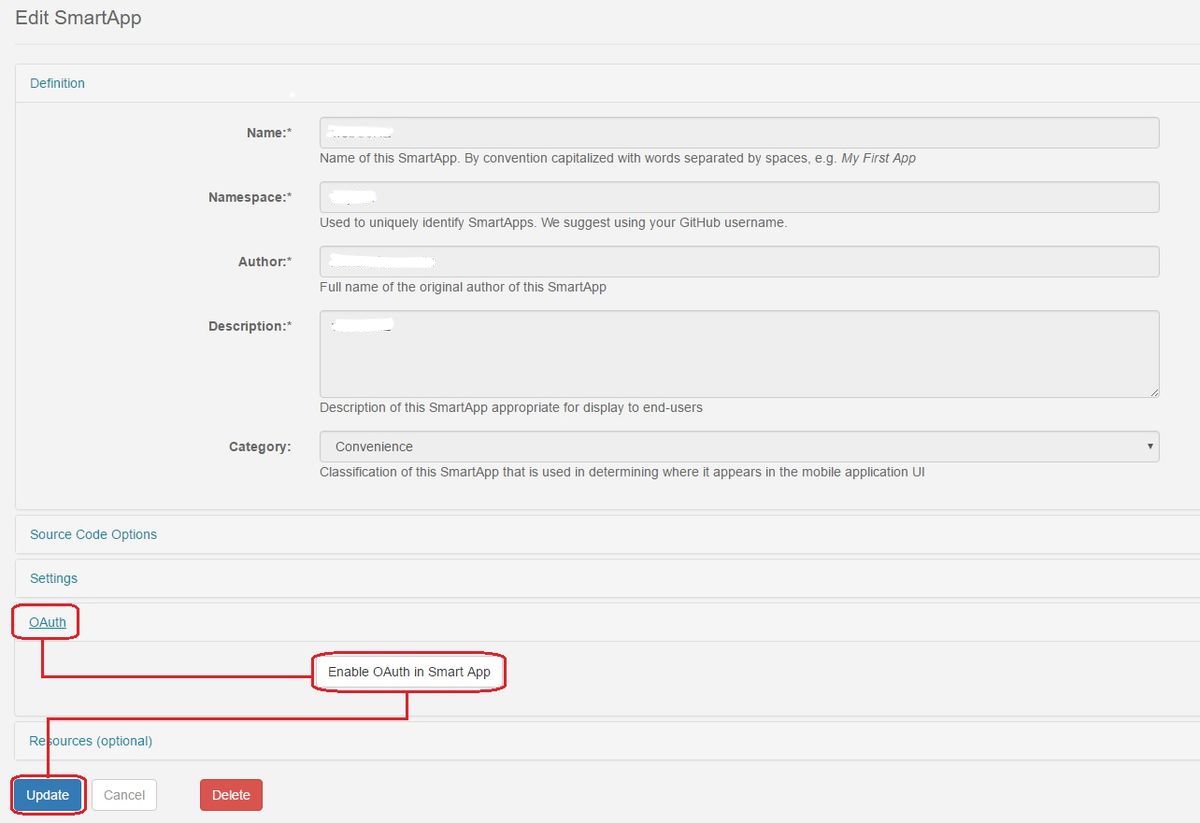The height and width of the screenshot is (823, 1200).
Task: Click help text about display to end-users
Action: click(511, 408)
